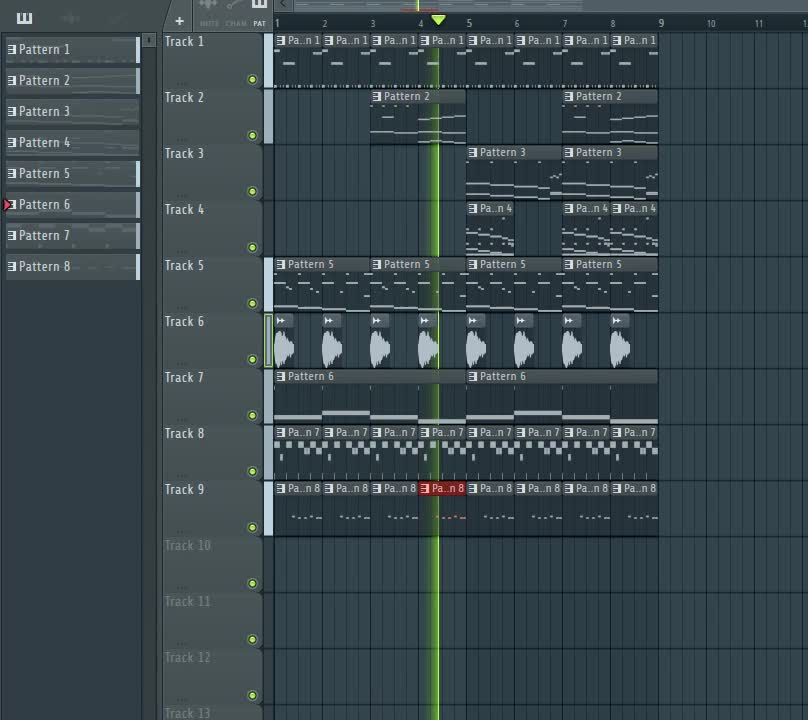Click the Track 6 audio clip icon at bar 6
This screenshot has width=808, height=720.
(x=520, y=321)
